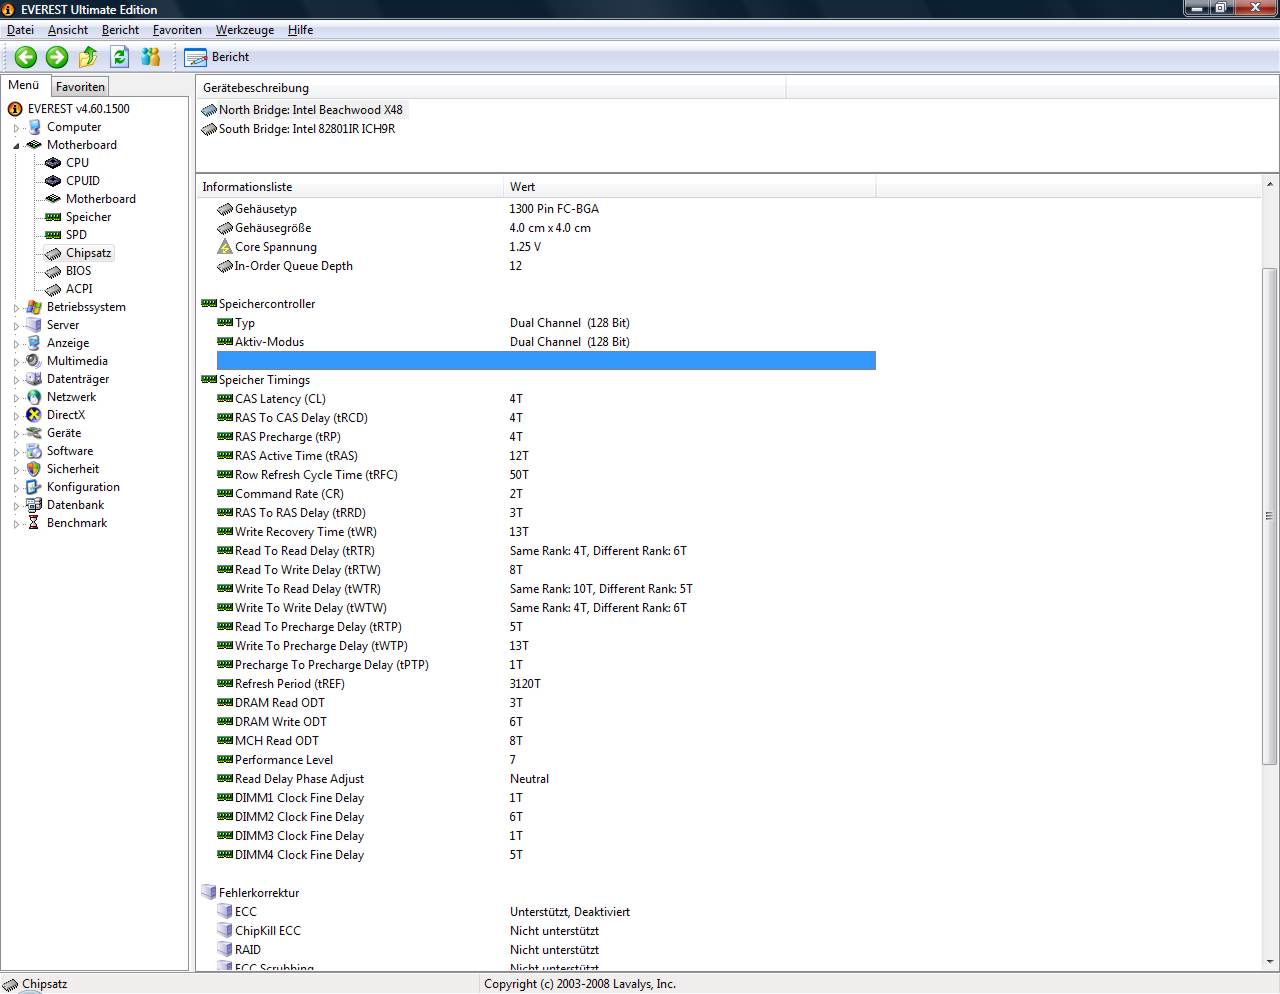Screen dimensions: 1280x994
Task: Click the CPUID chip icon in the tree
Action: pyautogui.click(x=53, y=181)
